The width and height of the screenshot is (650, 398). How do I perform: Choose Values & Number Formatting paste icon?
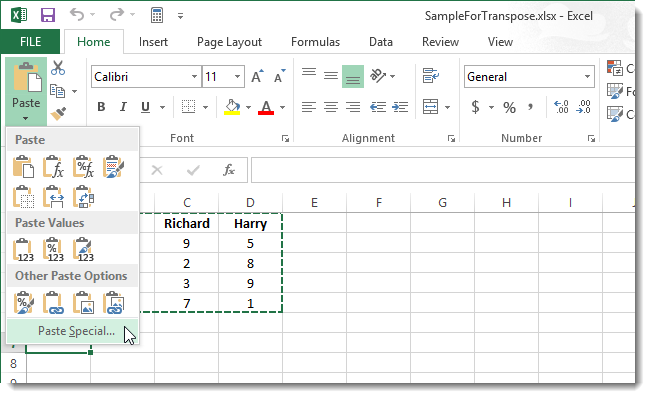(53, 250)
